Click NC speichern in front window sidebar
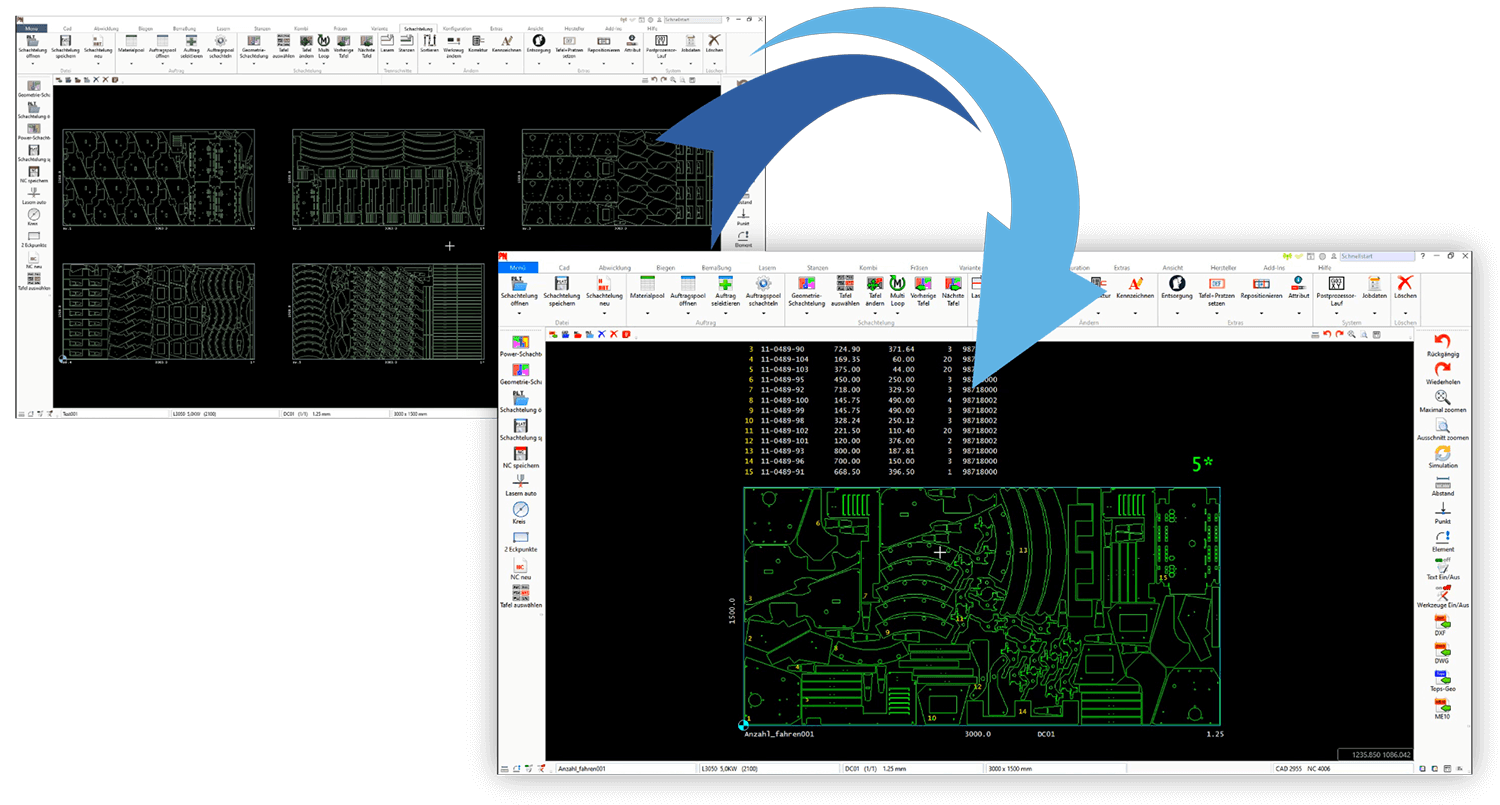The width and height of the screenshot is (1500, 805). click(x=520, y=458)
